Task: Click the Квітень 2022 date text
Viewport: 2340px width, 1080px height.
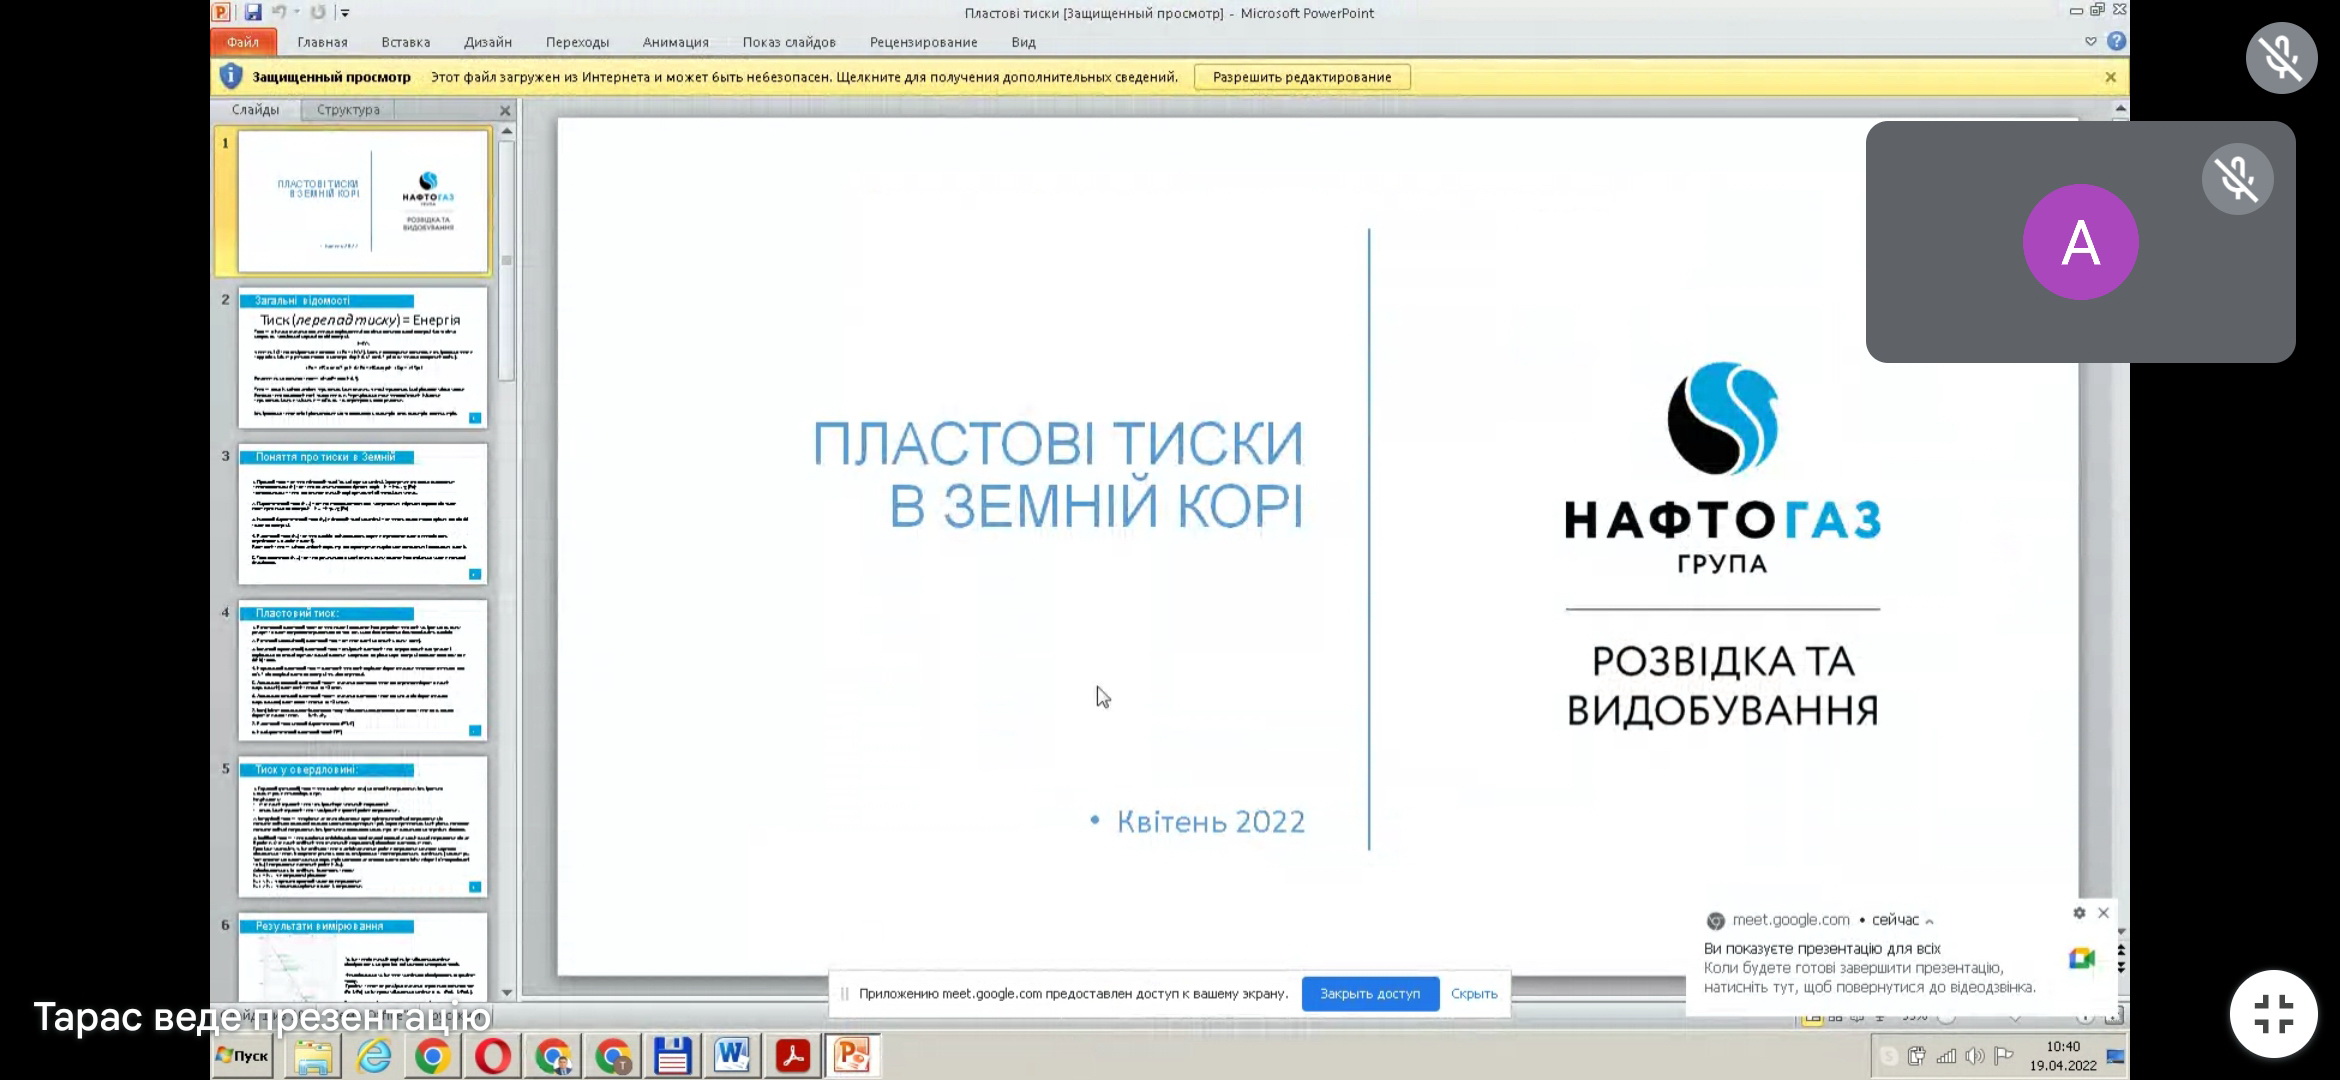Action: pyautogui.click(x=1210, y=822)
